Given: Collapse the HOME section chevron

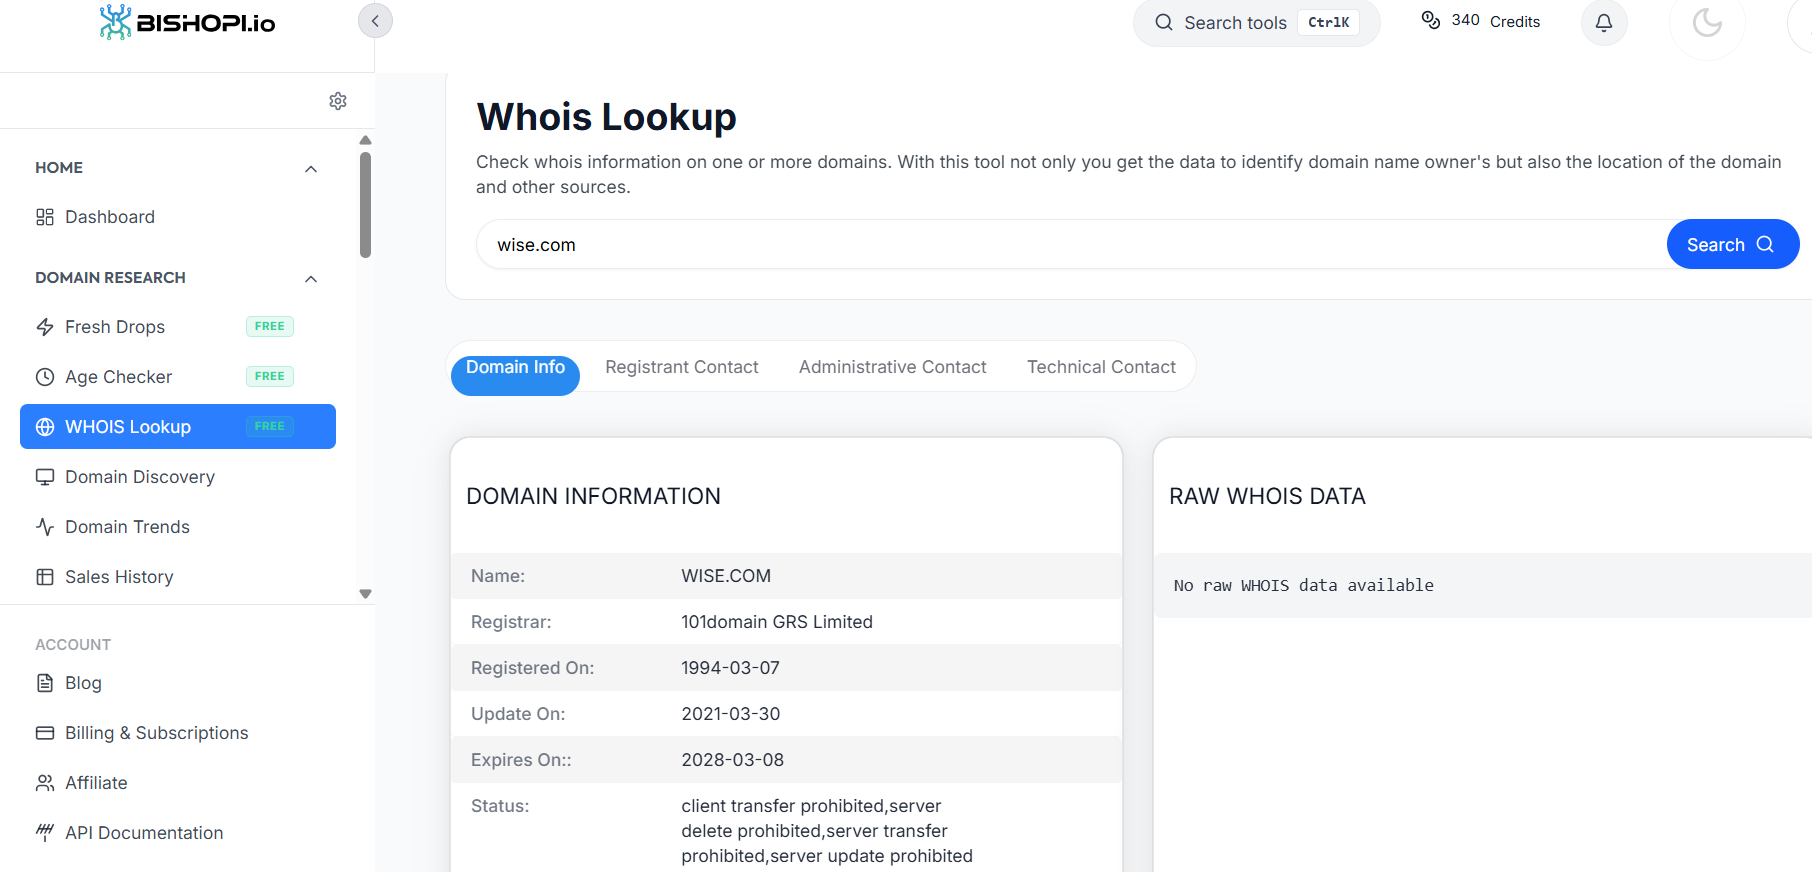Looking at the screenshot, I should 311,169.
